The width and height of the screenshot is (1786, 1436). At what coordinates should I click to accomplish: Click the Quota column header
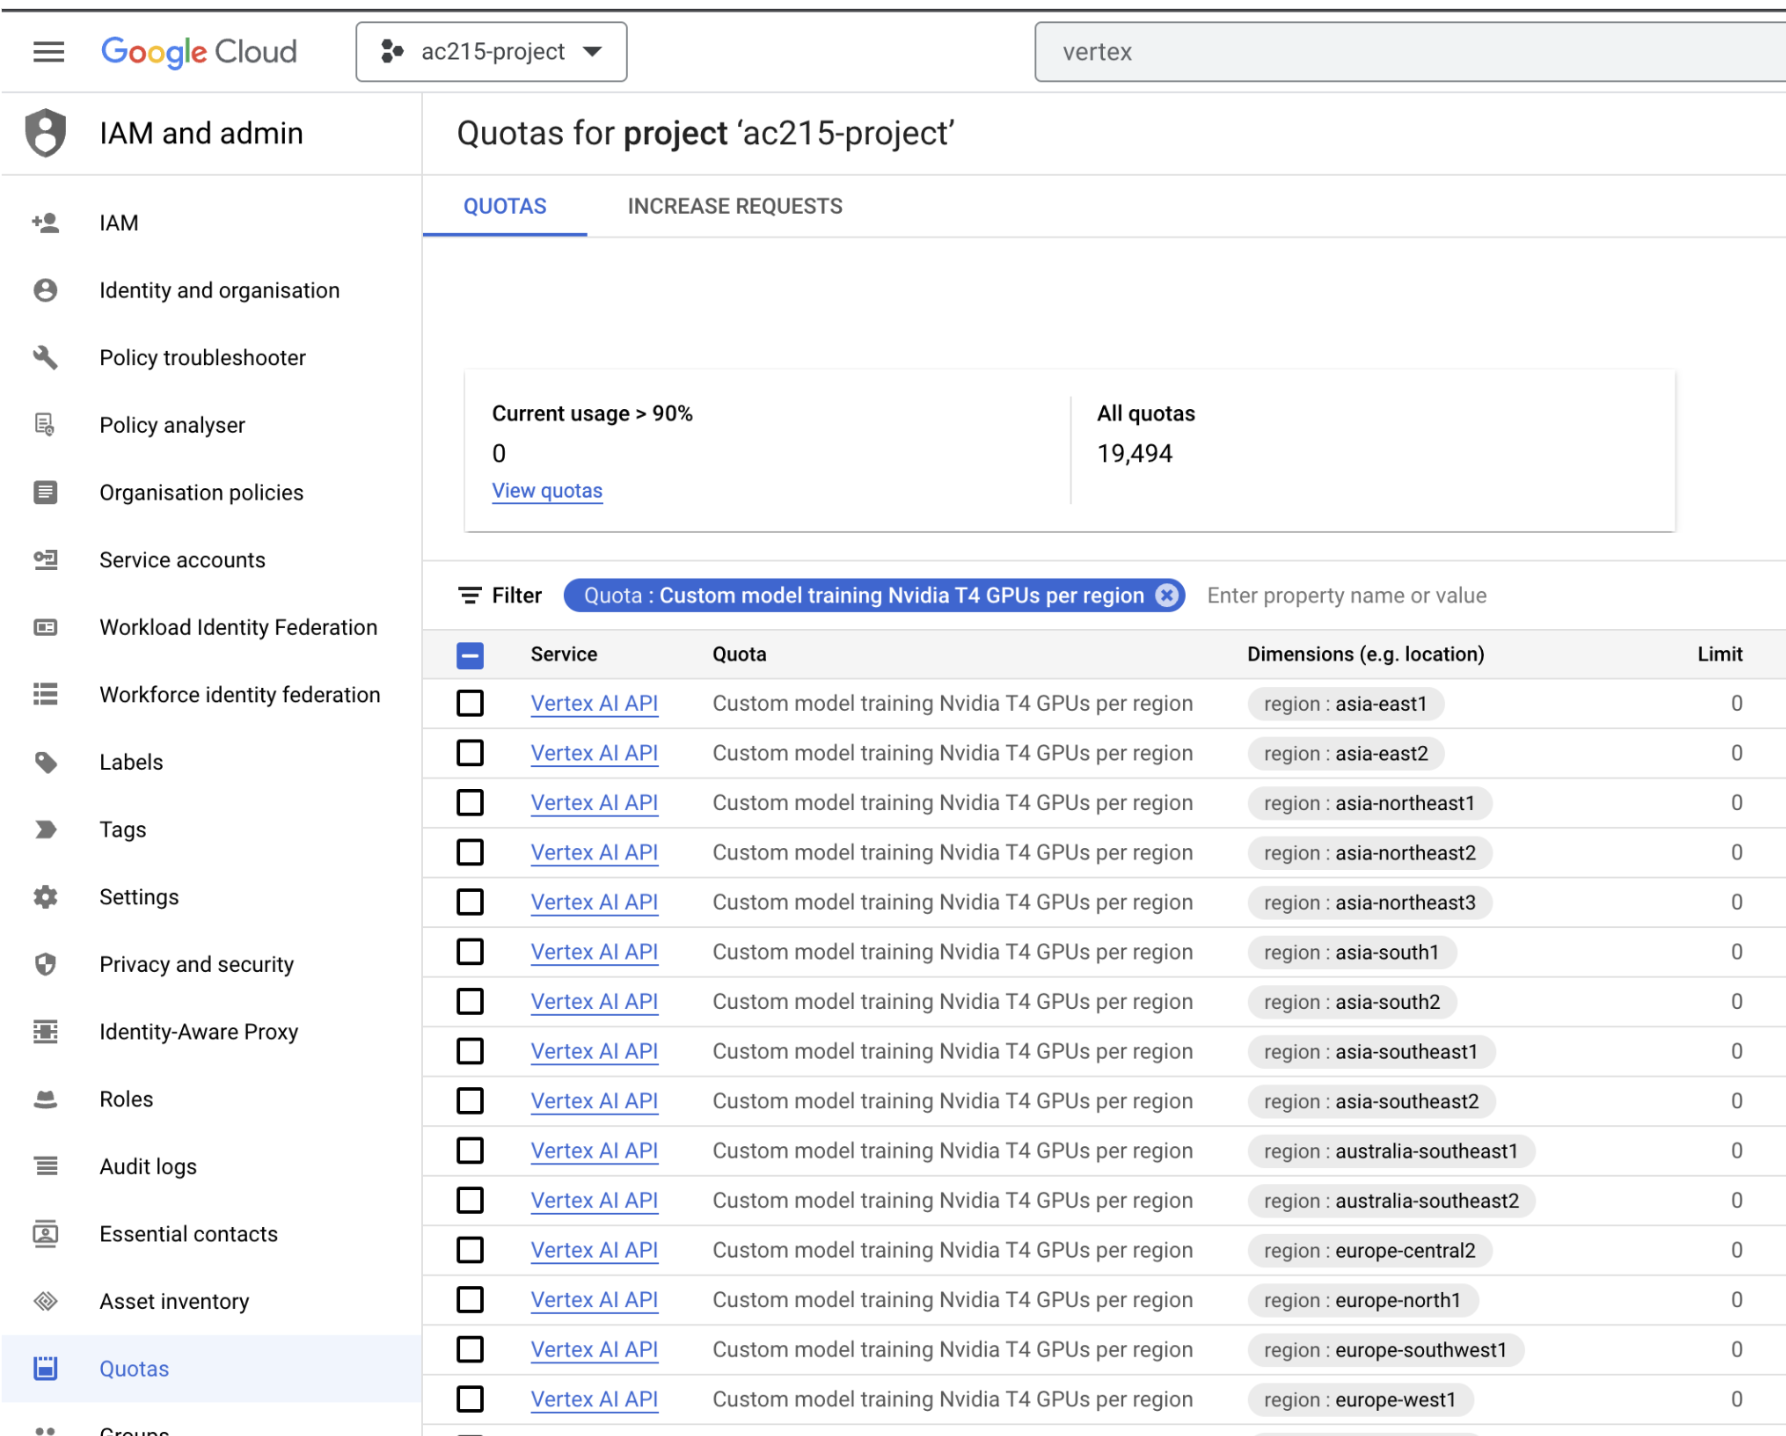(x=739, y=654)
